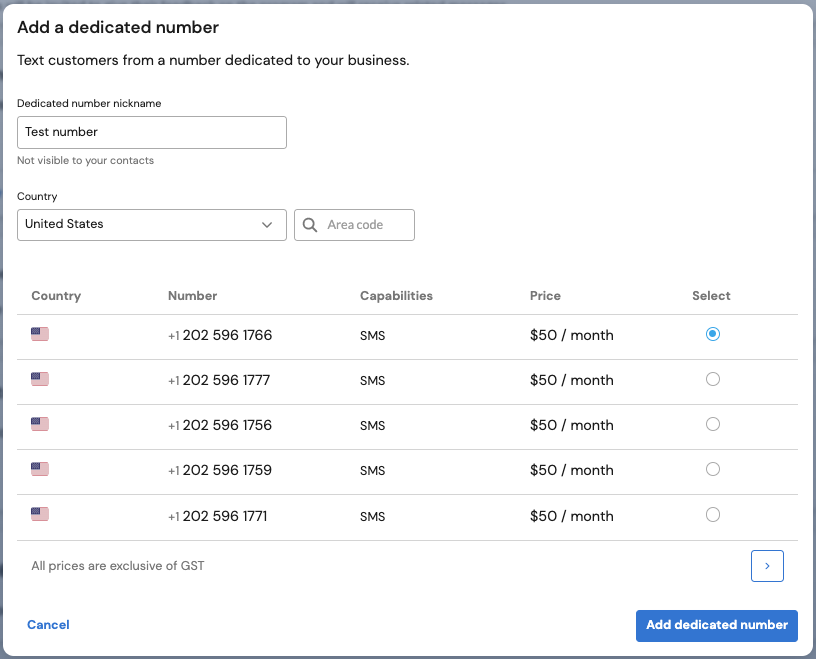Click the Area code search field
The image size is (816, 659).
pos(354,225)
